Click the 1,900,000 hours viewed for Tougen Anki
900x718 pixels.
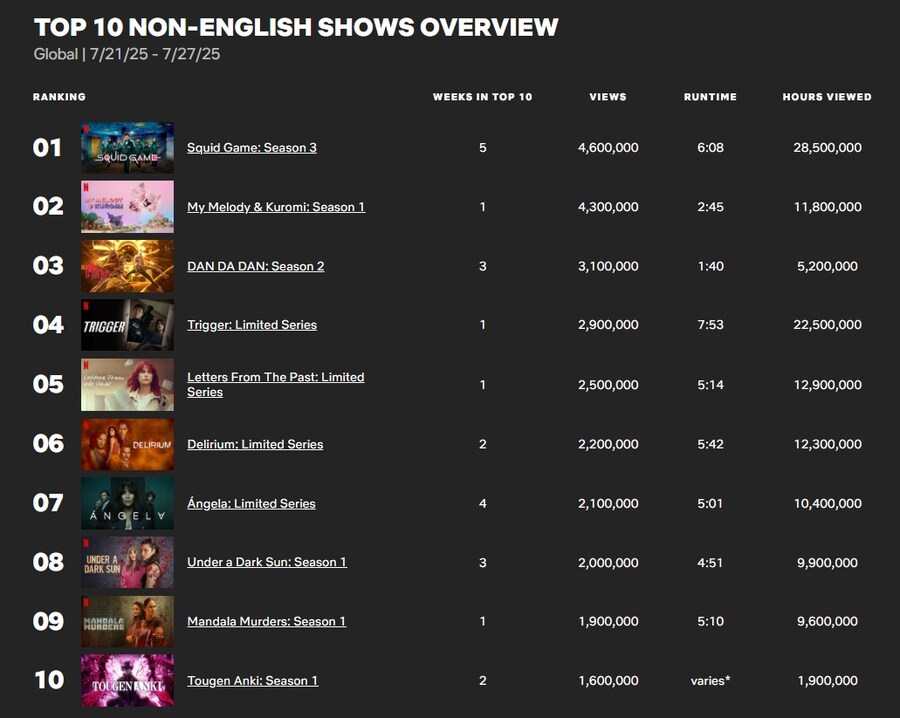[x=827, y=681]
